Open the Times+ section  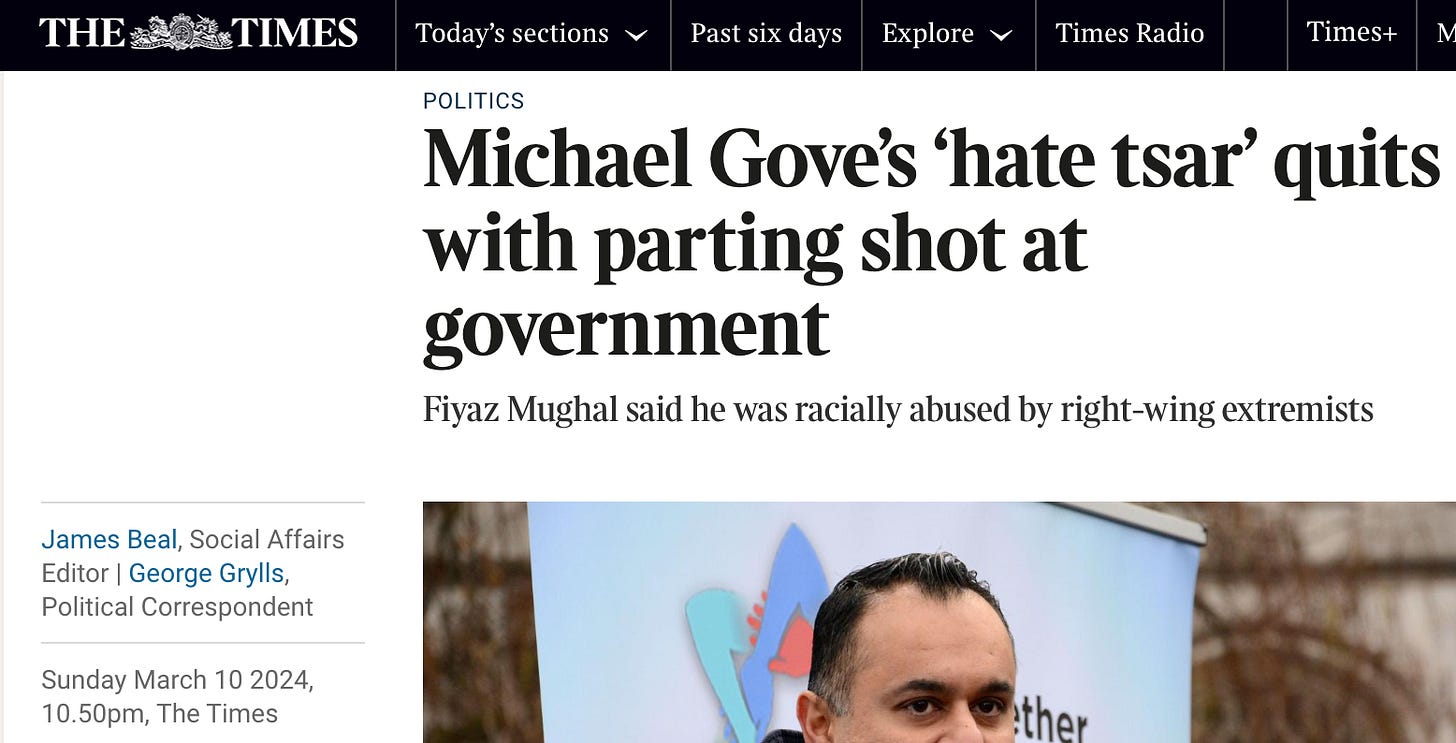[x=1352, y=32]
